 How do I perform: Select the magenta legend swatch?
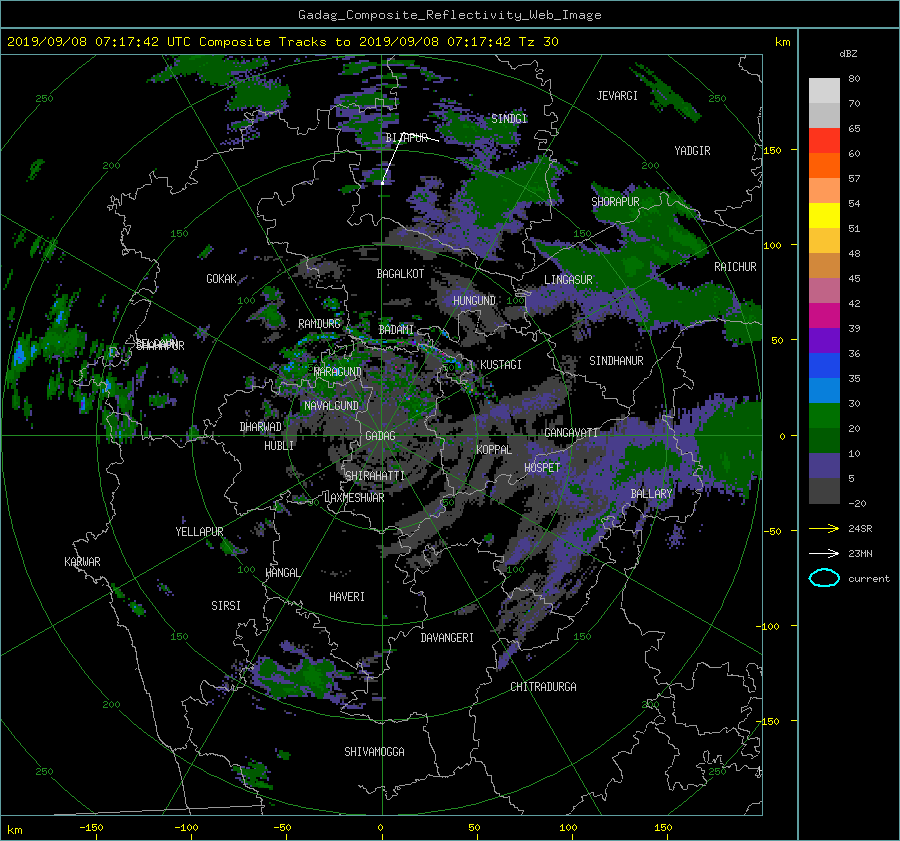tap(824, 316)
